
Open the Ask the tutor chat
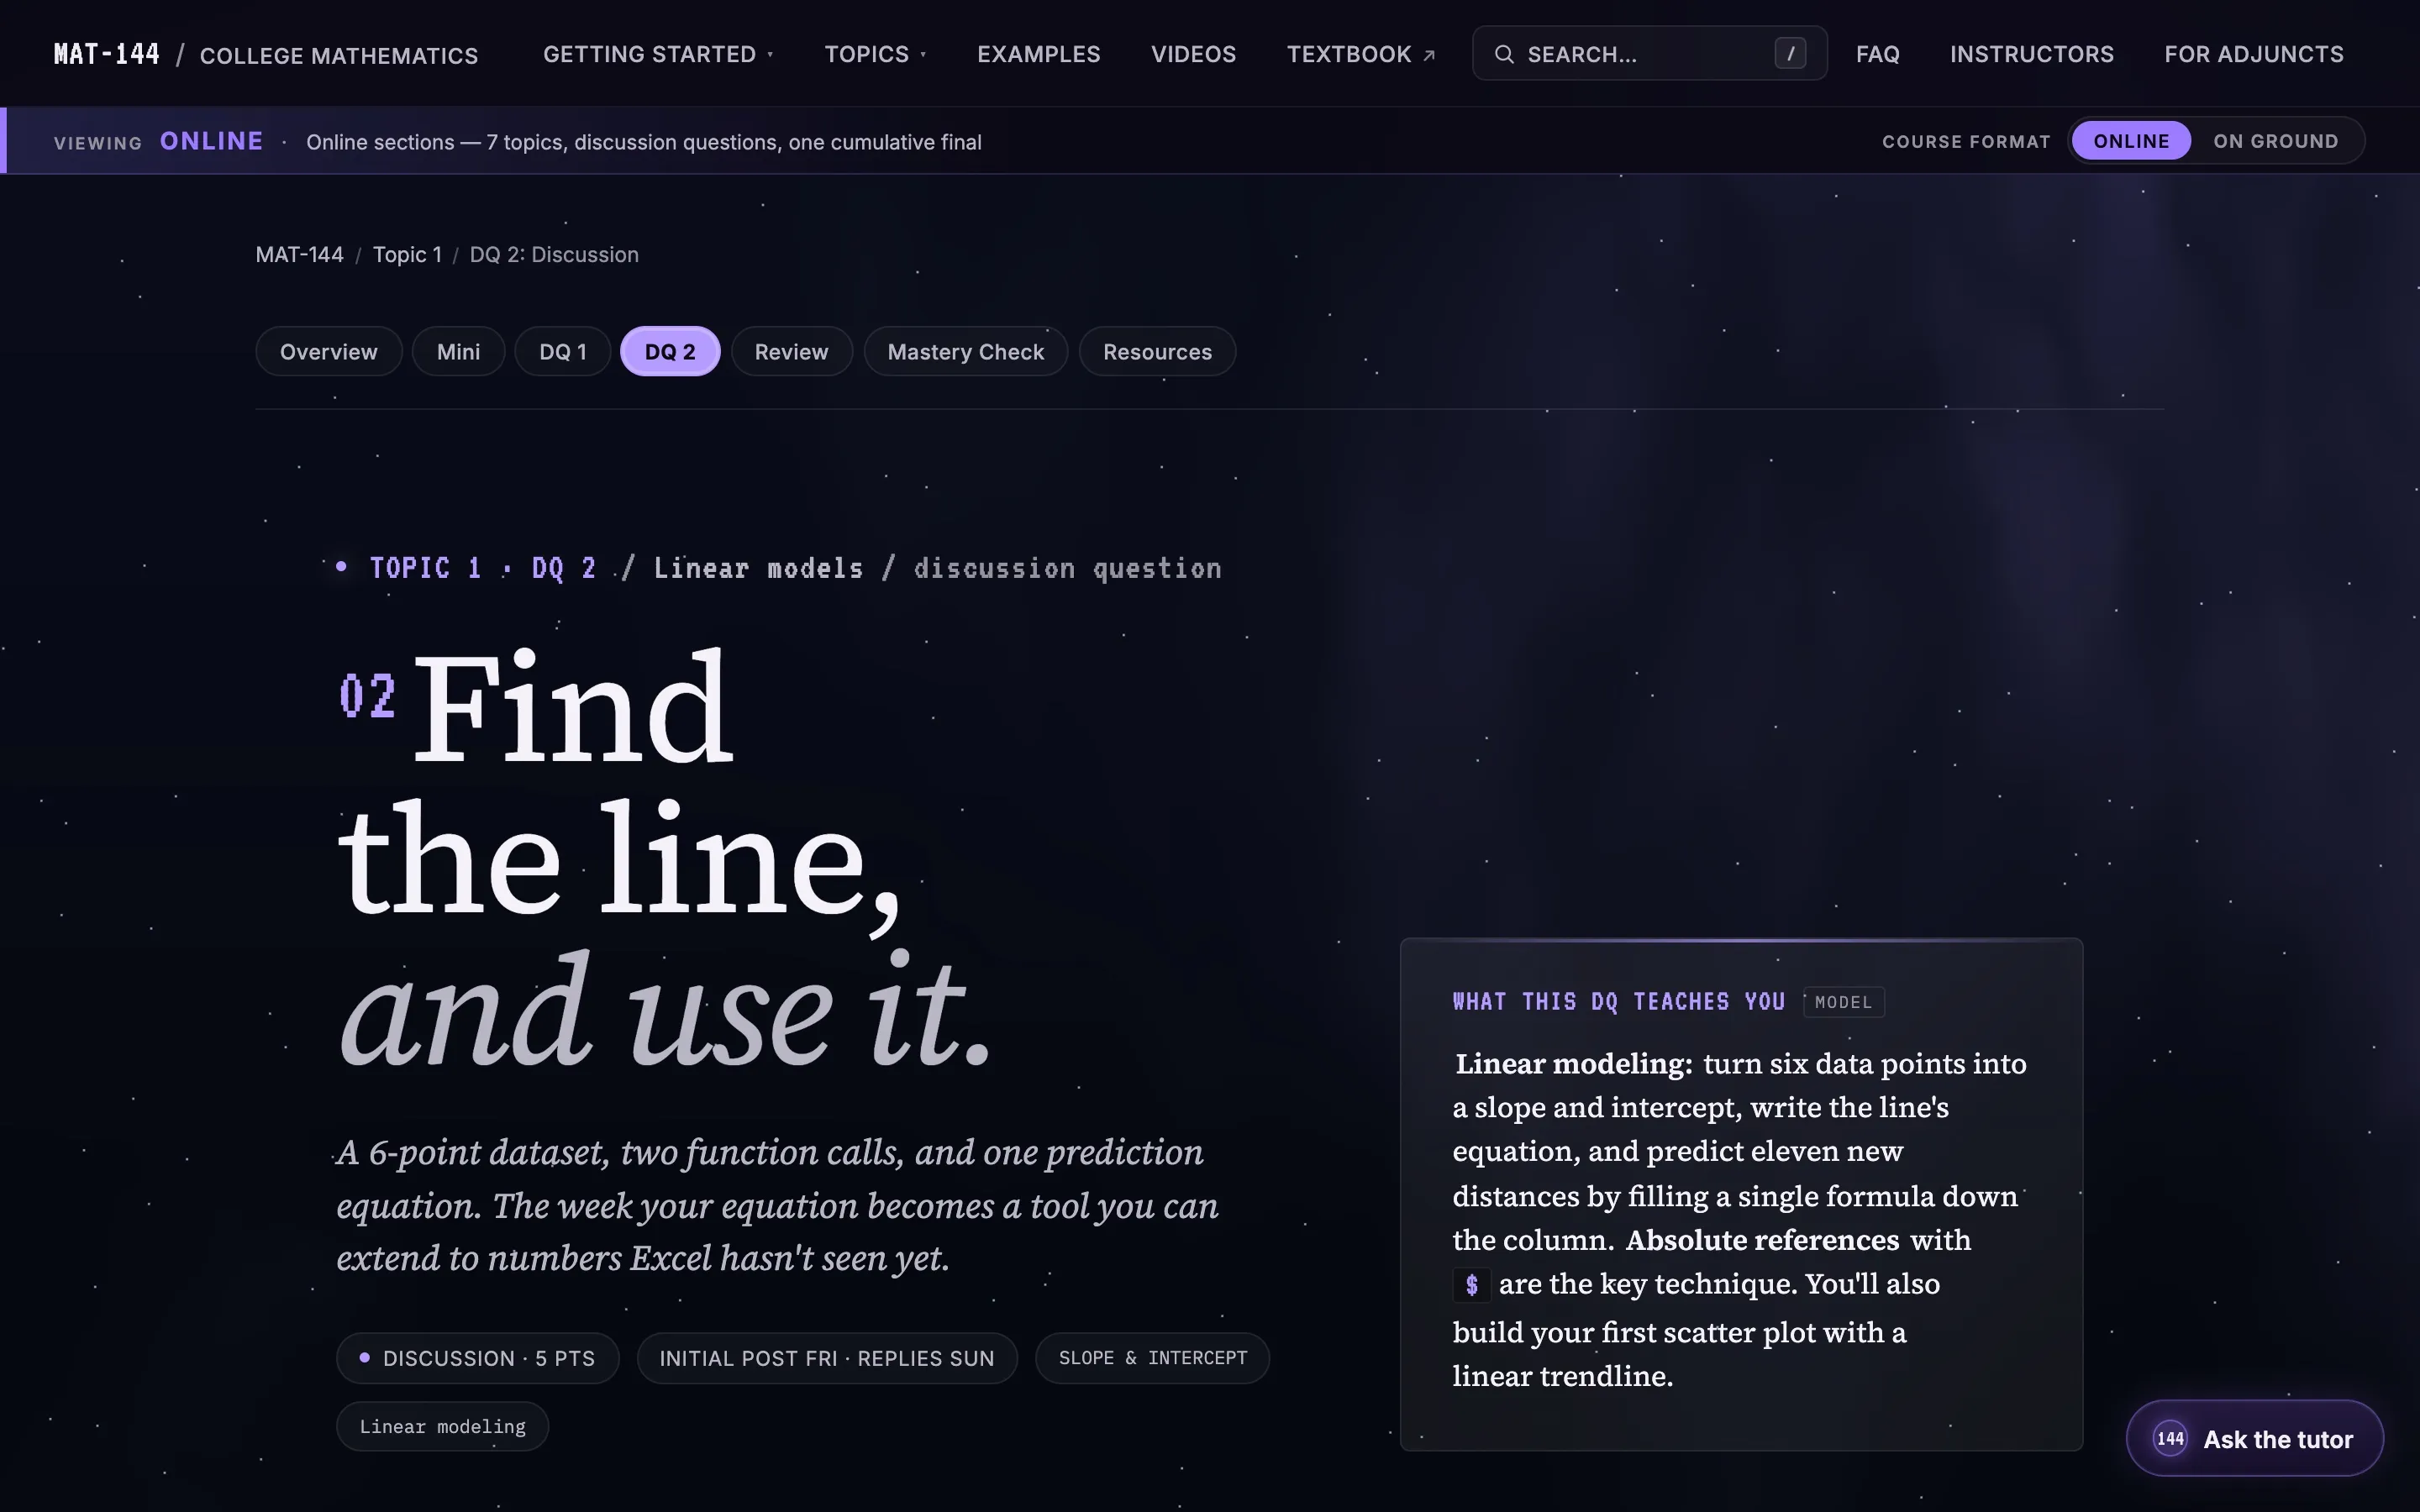click(2254, 1439)
